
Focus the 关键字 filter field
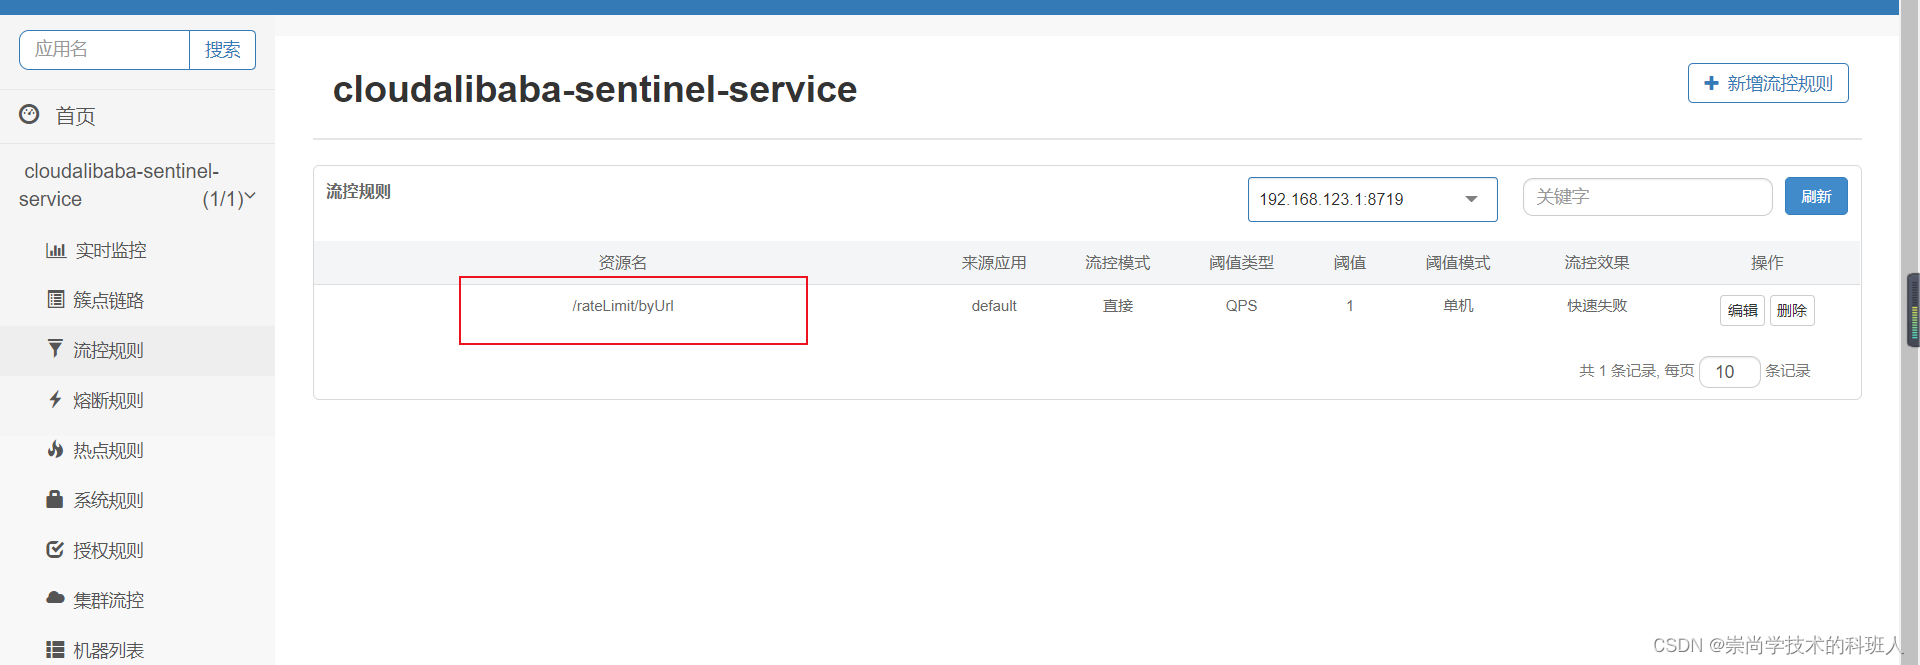[x=1647, y=197]
